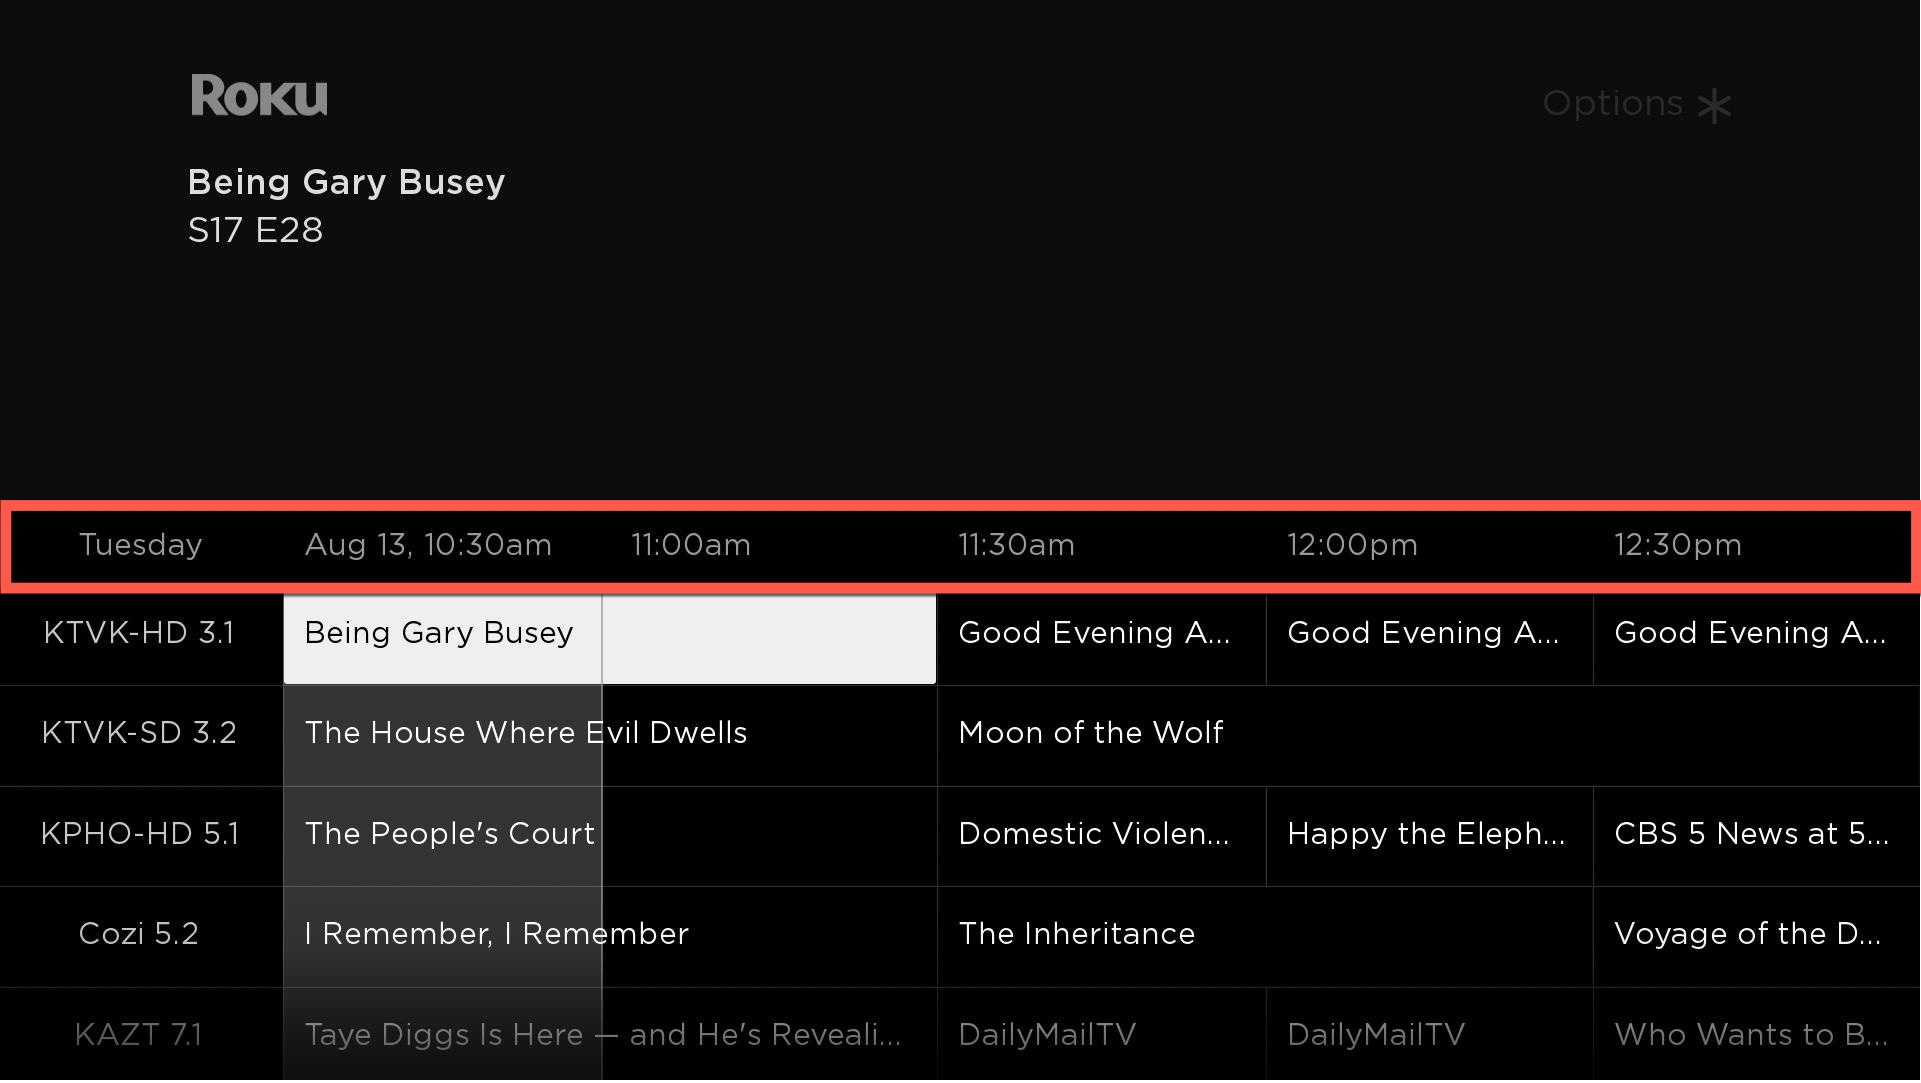
Task: Choose Voyage of the D... program
Action: pyautogui.click(x=1757, y=937)
